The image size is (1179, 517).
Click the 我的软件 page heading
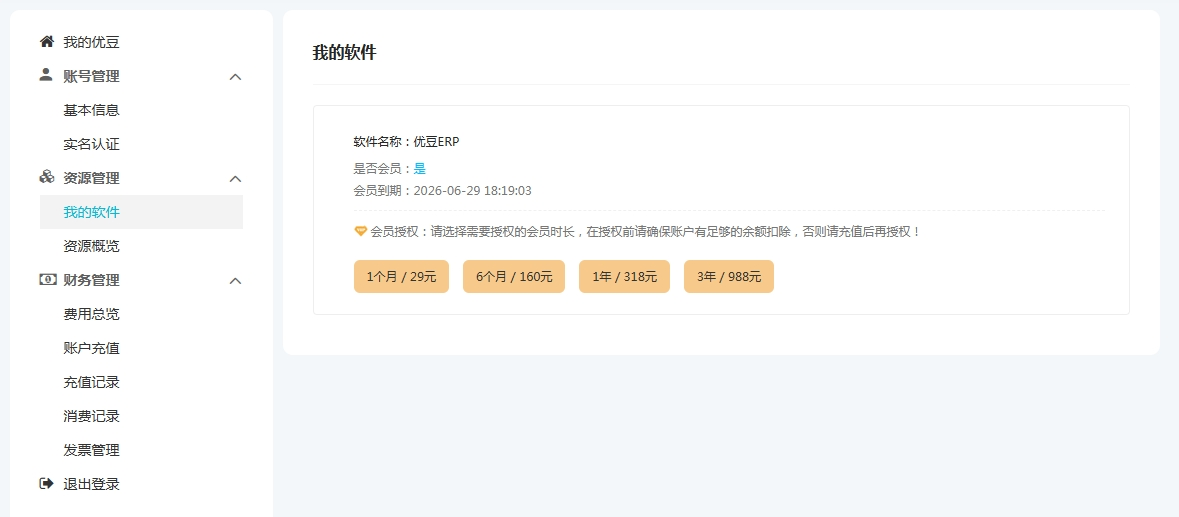pos(344,53)
